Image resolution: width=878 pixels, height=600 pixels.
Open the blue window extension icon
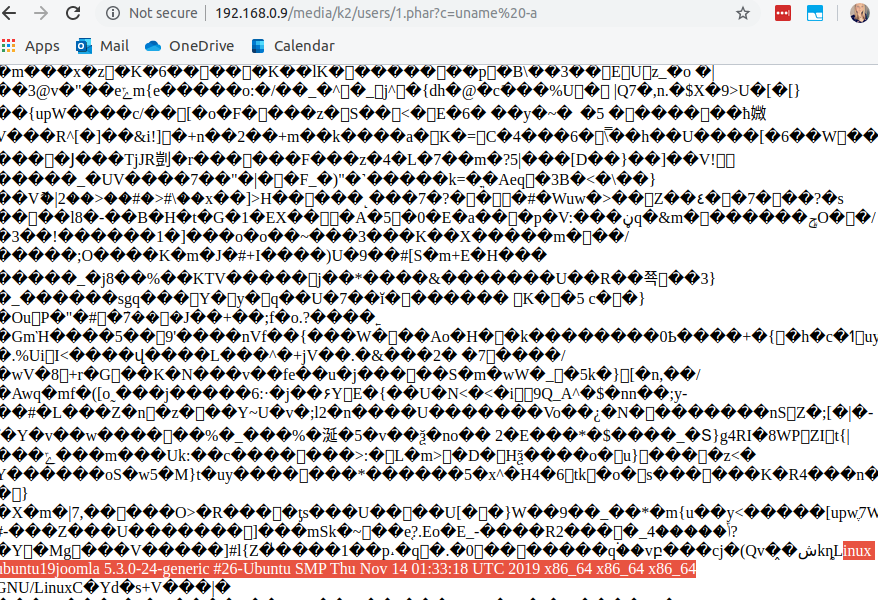click(x=815, y=13)
